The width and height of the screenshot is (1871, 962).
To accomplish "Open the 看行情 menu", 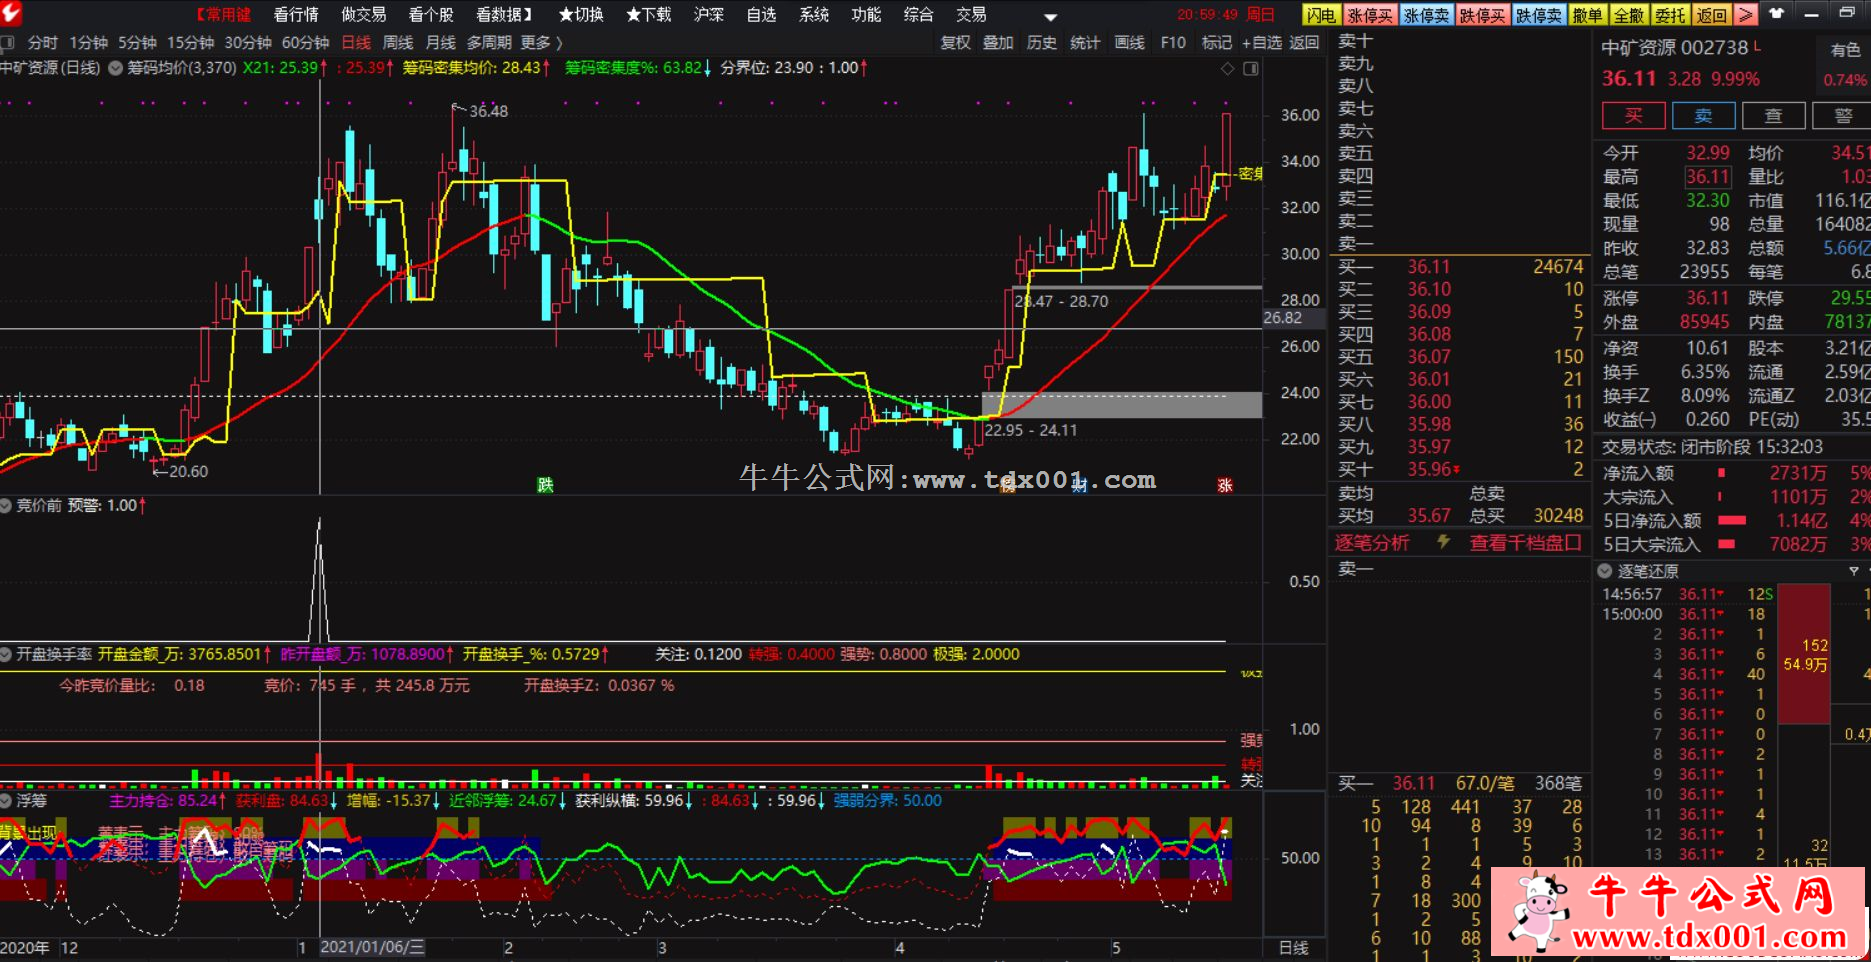I will [296, 14].
